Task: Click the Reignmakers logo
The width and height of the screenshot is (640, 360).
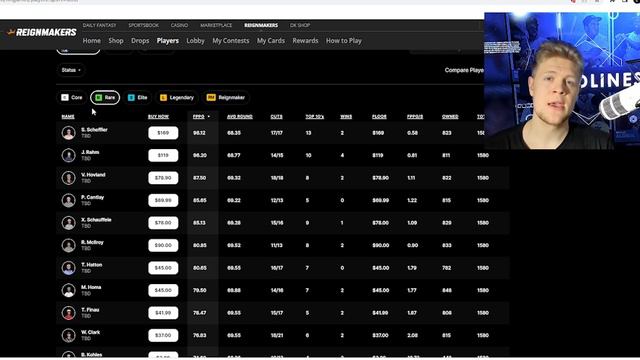Action: point(42,32)
